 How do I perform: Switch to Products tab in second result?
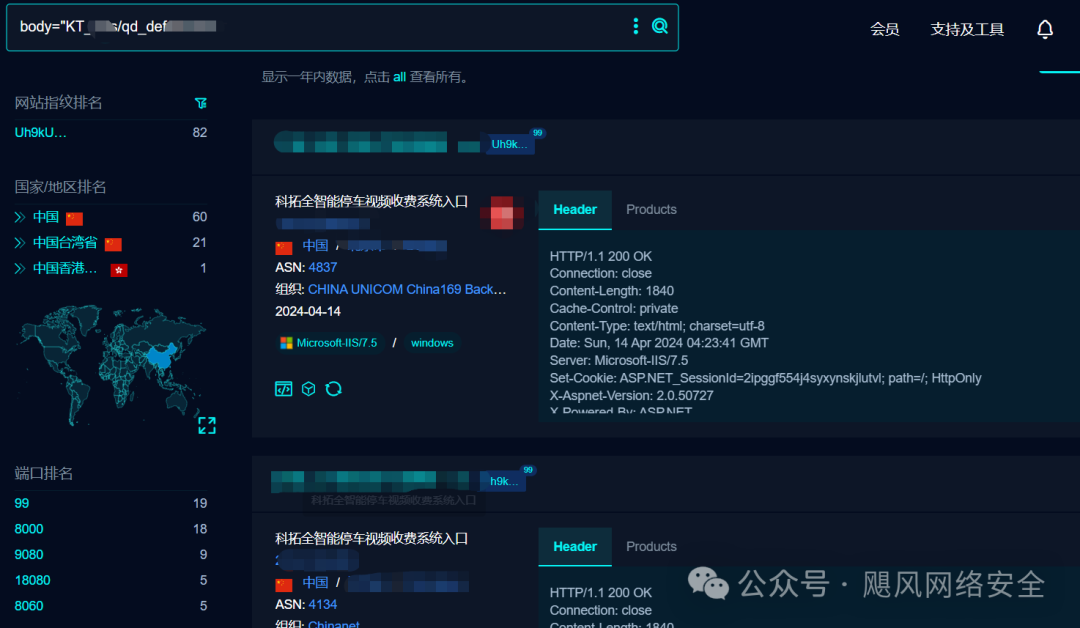pyautogui.click(x=651, y=546)
